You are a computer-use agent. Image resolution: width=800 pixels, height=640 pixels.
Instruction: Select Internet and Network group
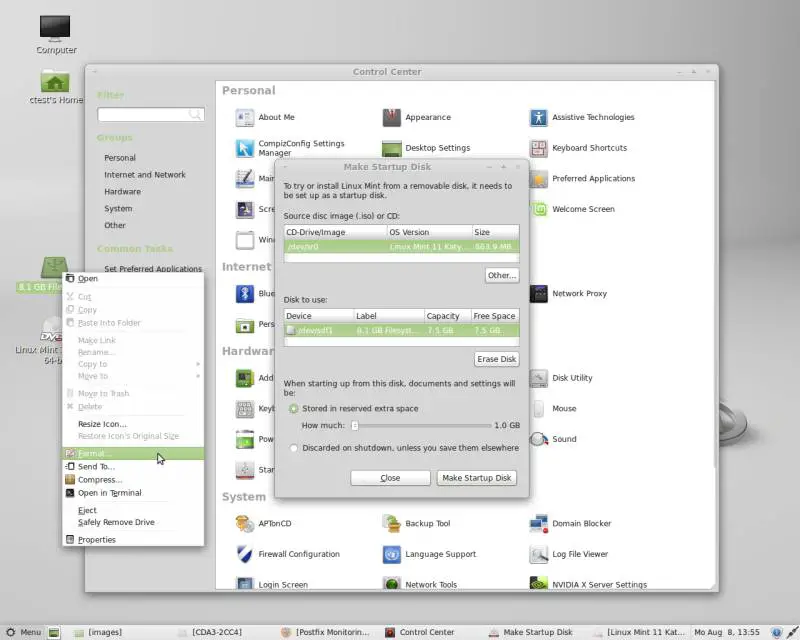[x=145, y=175]
